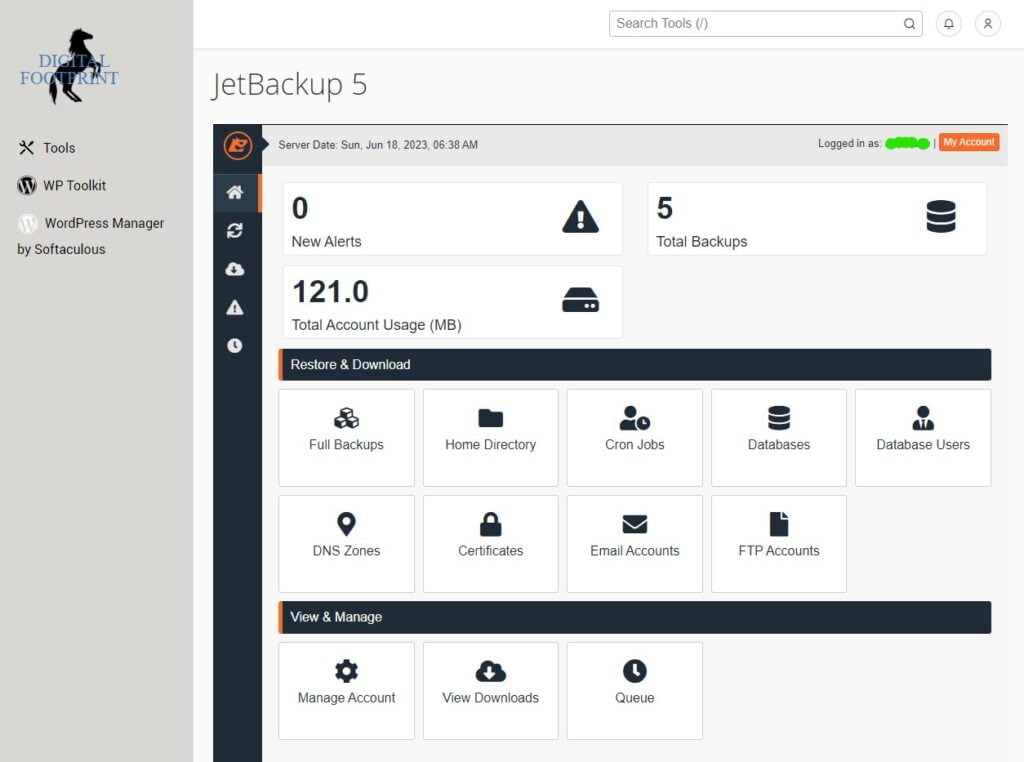Open the Certificates lock tile
This screenshot has width=1024, height=762.
(x=490, y=543)
